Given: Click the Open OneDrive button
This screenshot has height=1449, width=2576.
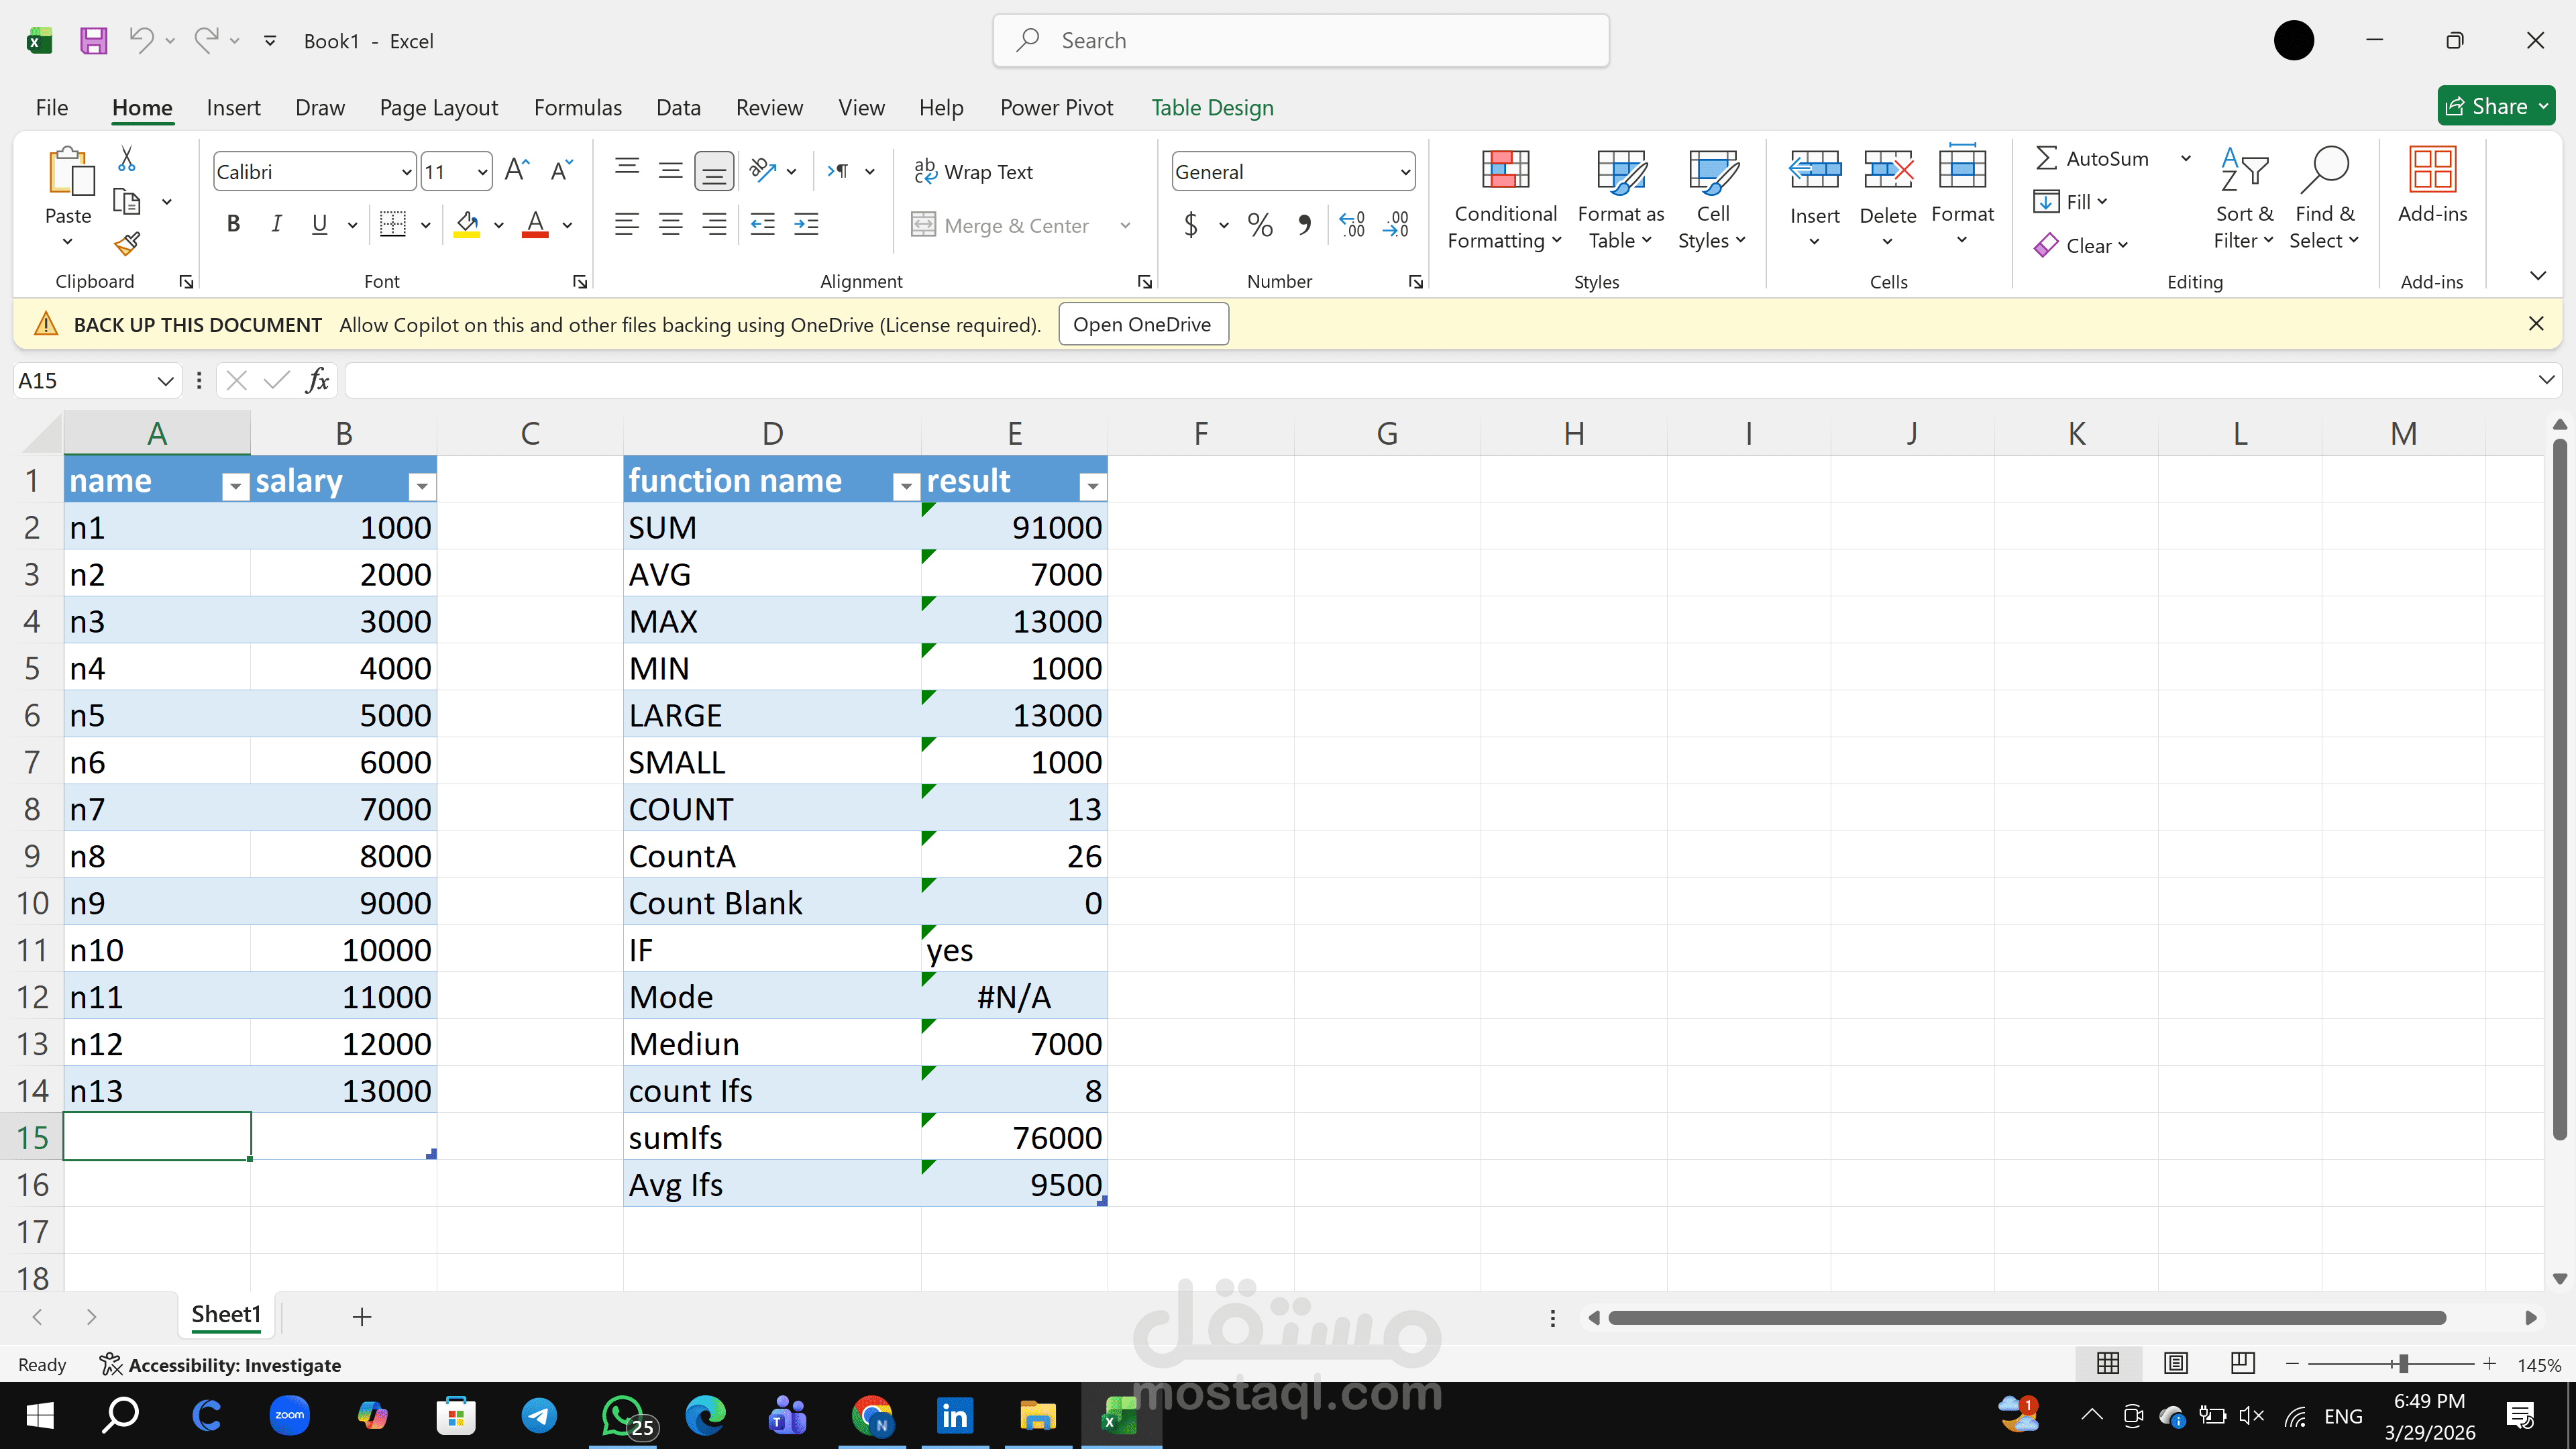Looking at the screenshot, I should click(x=1143, y=324).
